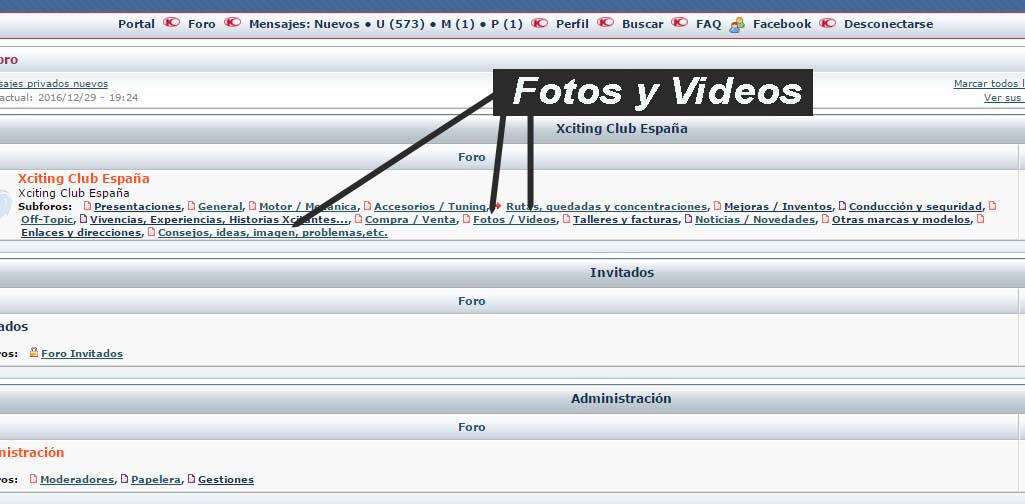Log out using Desconectarse

pos(888,24)
